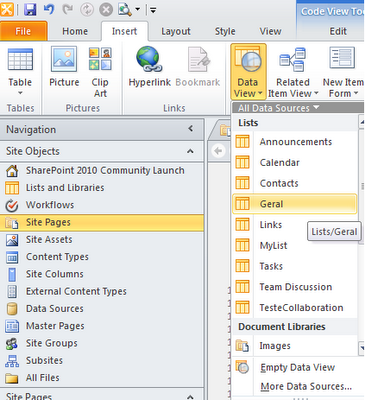The image size is (365, 400).
Task: Select Empty Data View option
Action: pyautogui.click(x=298, y=367)
